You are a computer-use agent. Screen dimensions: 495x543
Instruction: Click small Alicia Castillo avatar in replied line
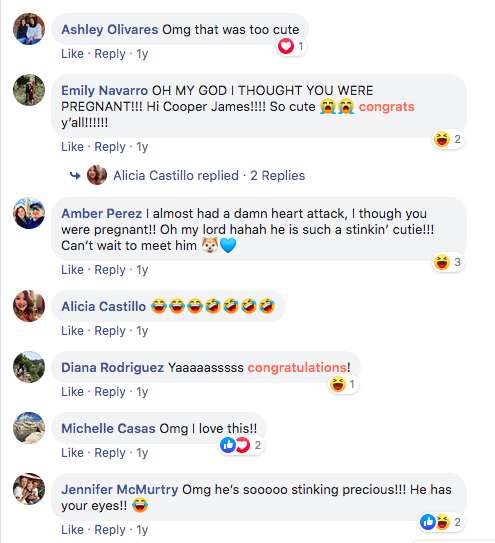97,175
